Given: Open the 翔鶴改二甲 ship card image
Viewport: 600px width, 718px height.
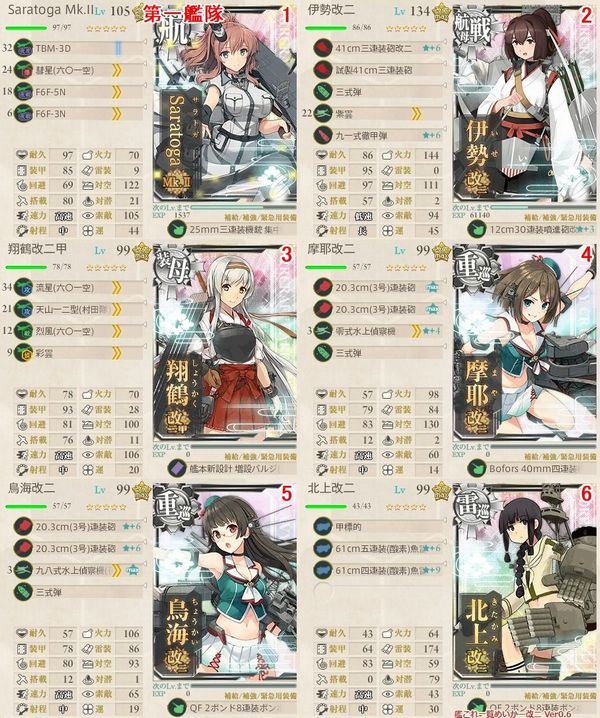Looking at the screenshot, I should (225, 344).
